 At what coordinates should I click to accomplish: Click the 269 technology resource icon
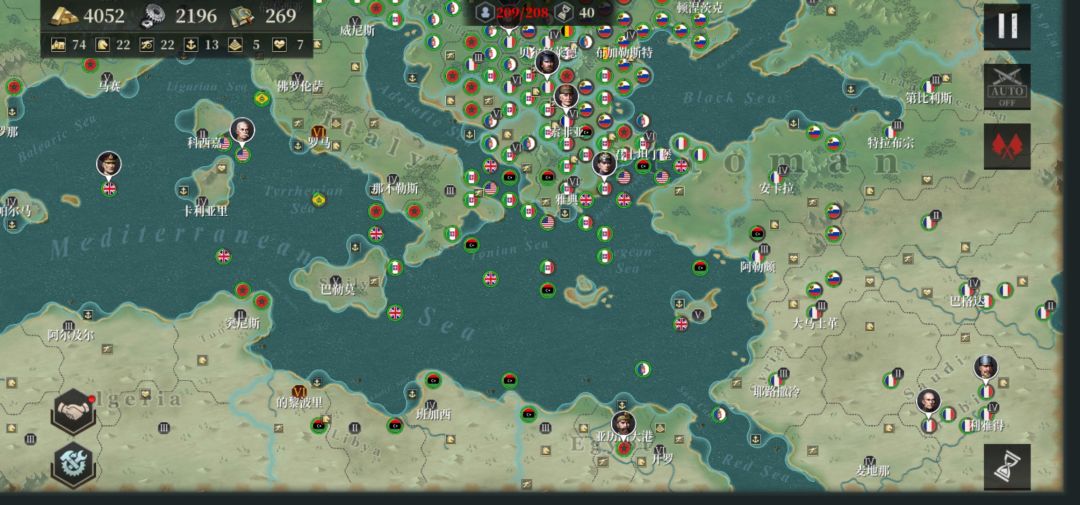[242, 16]
